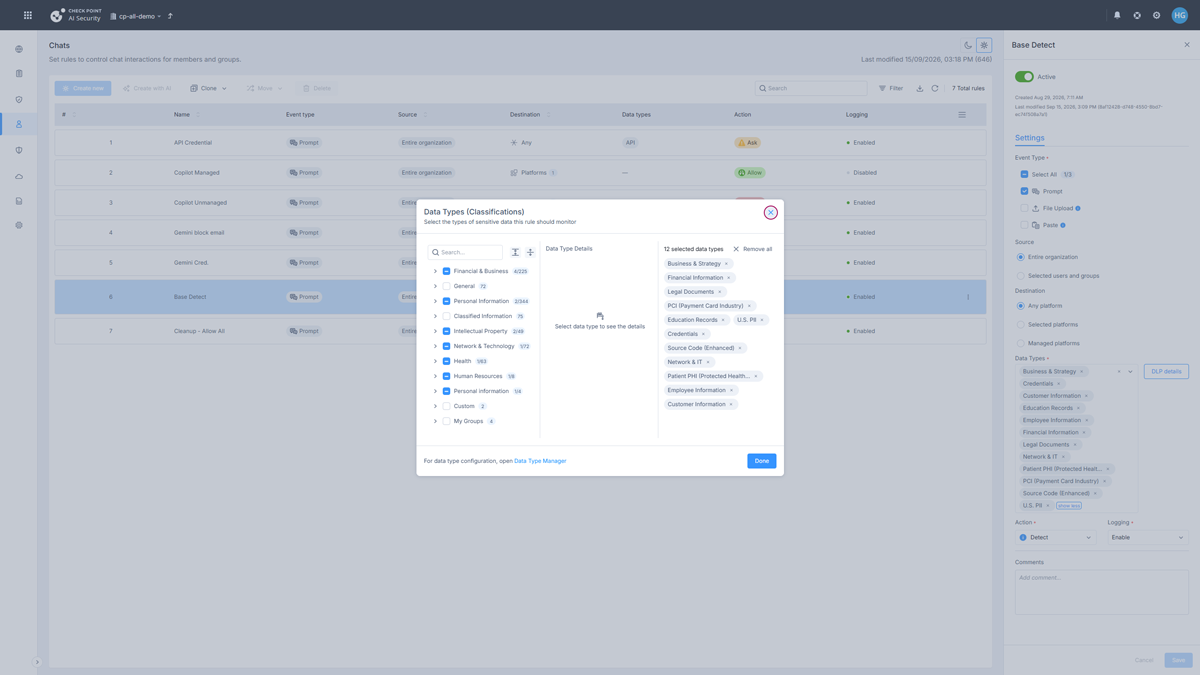The width and height of the screenshot is (1200, 675).
Task: Remove Patient PHI chip in dialog
Action: click(756, 376)
